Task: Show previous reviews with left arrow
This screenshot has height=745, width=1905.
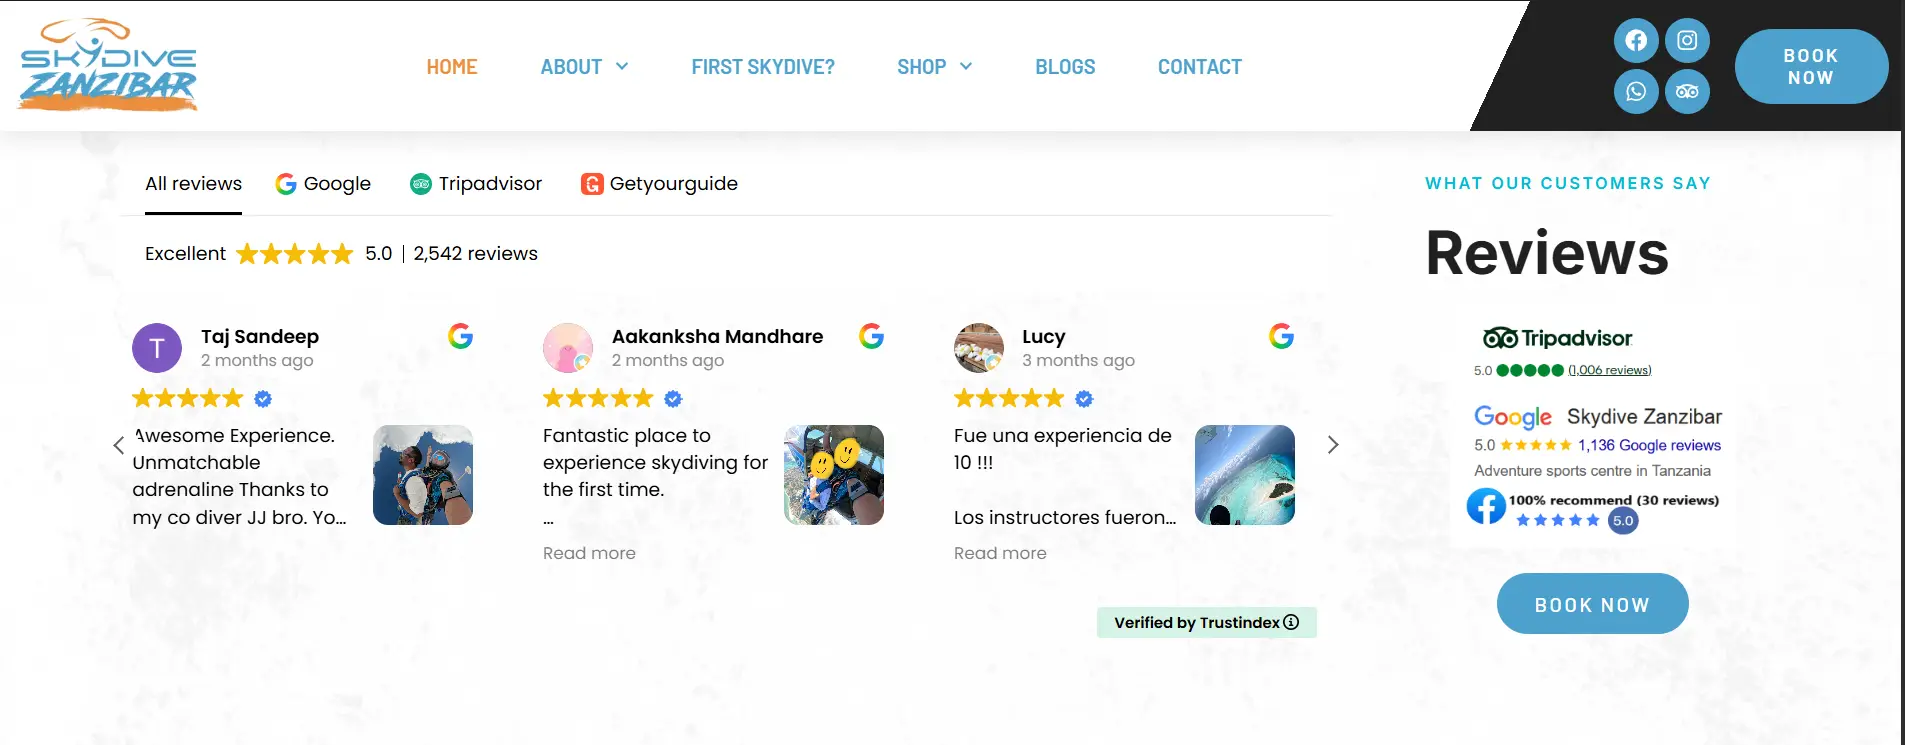Action: (x=119, y=445)
